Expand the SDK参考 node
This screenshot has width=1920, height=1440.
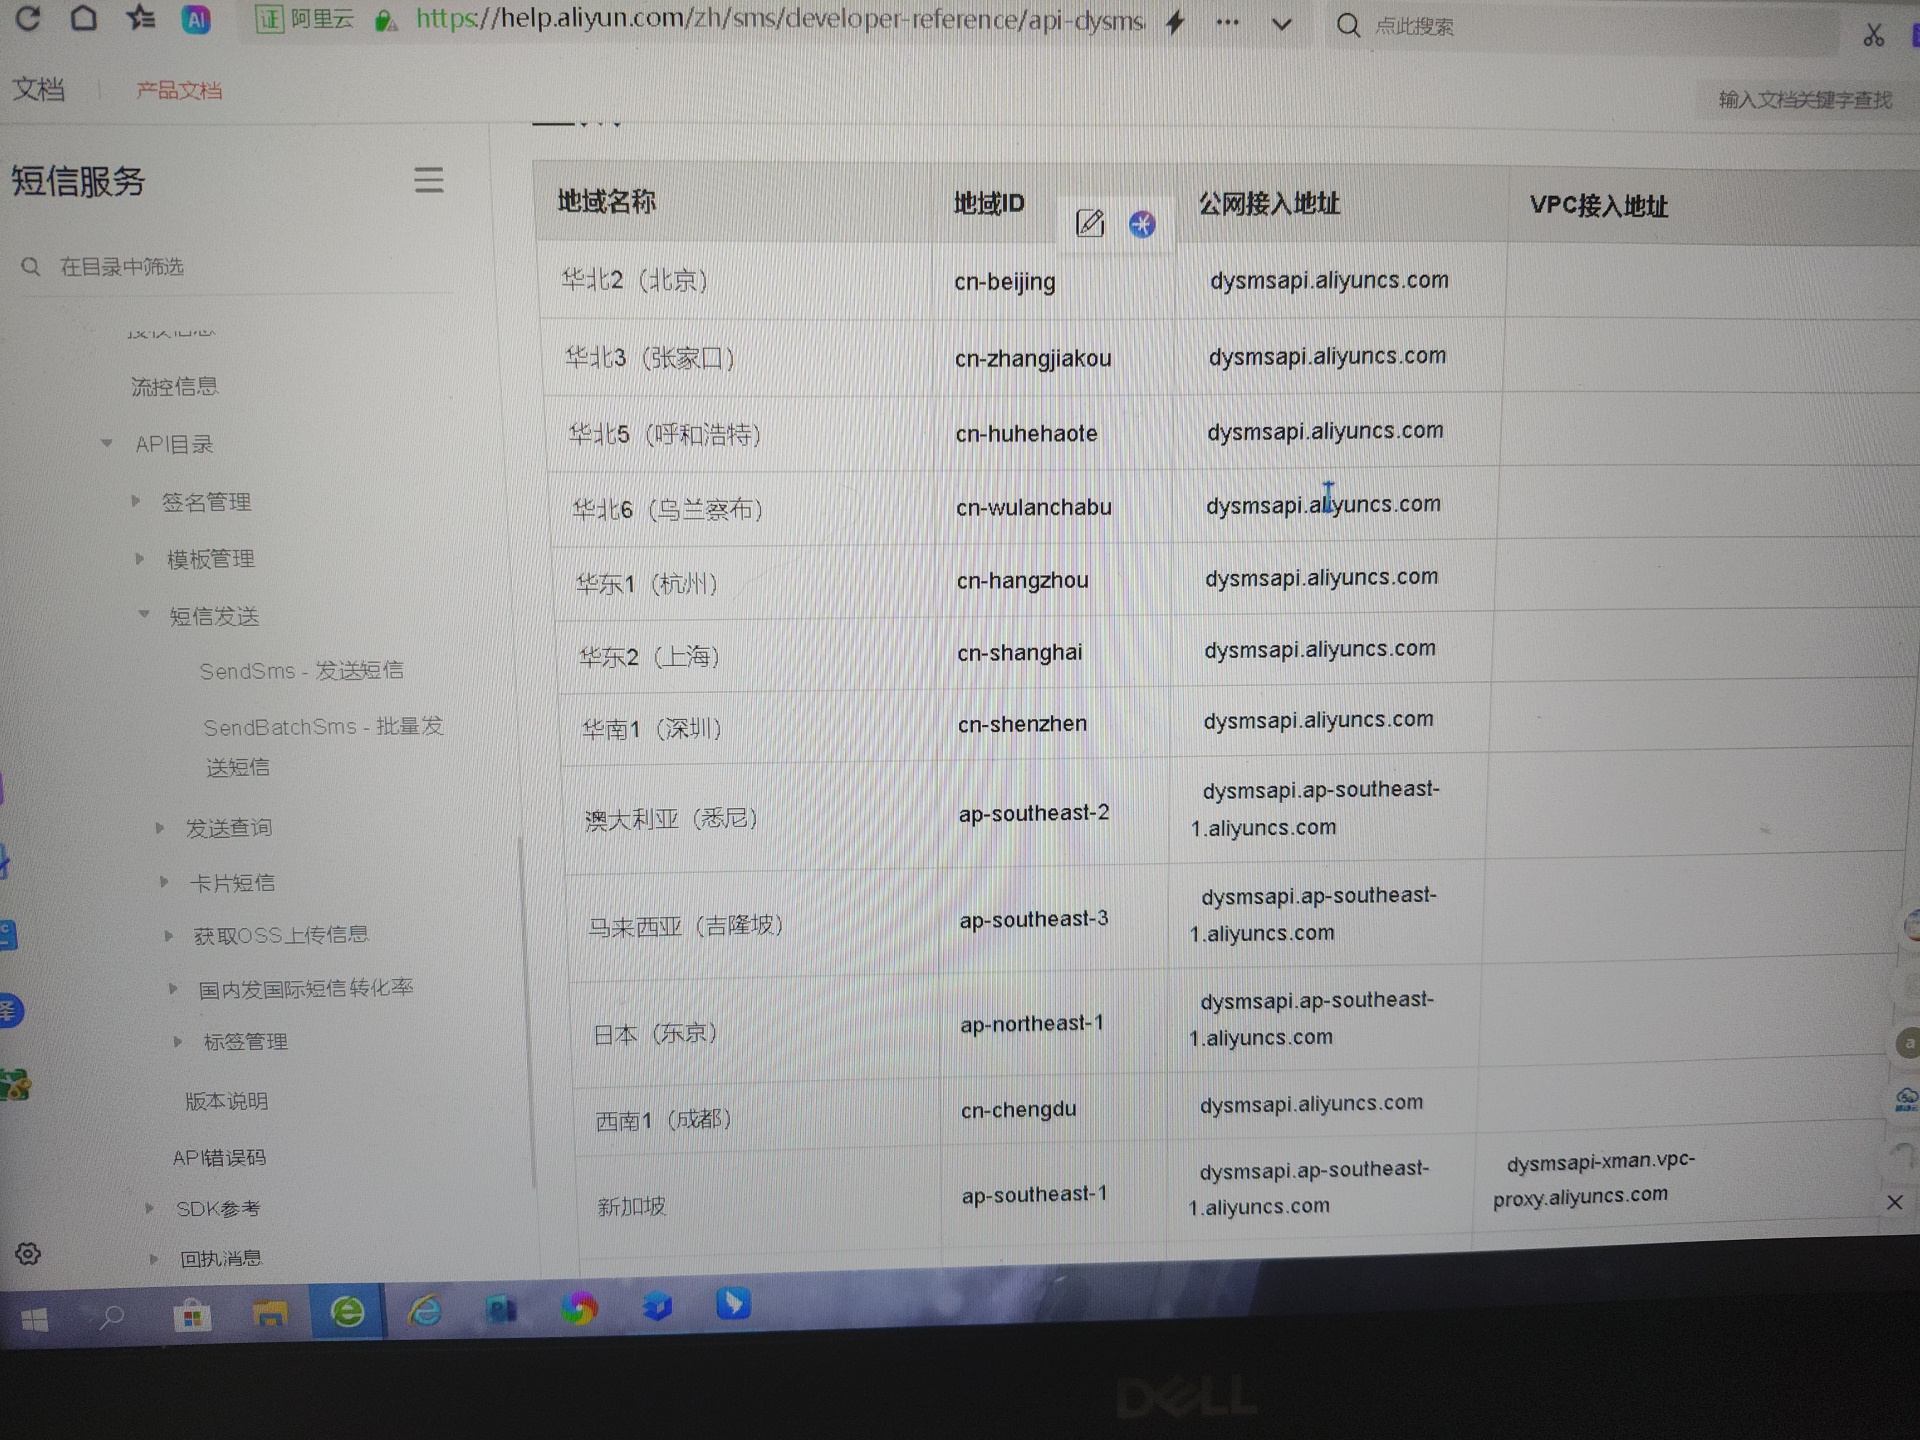pyautogui.click(x=150, y=1207)
